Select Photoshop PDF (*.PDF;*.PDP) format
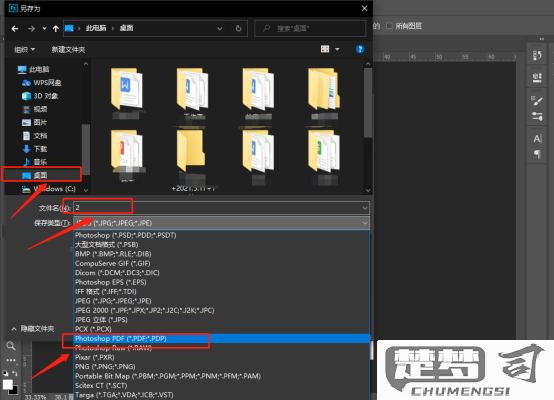 [221, 339]
